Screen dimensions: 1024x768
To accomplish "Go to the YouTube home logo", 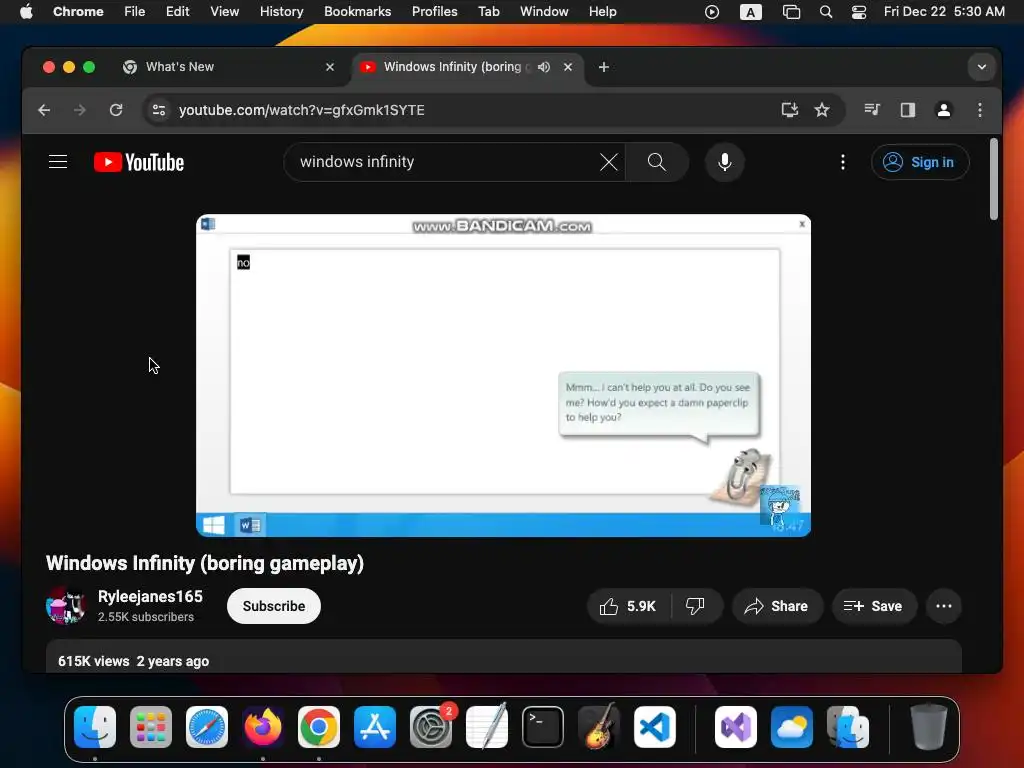I will (139, 162).
